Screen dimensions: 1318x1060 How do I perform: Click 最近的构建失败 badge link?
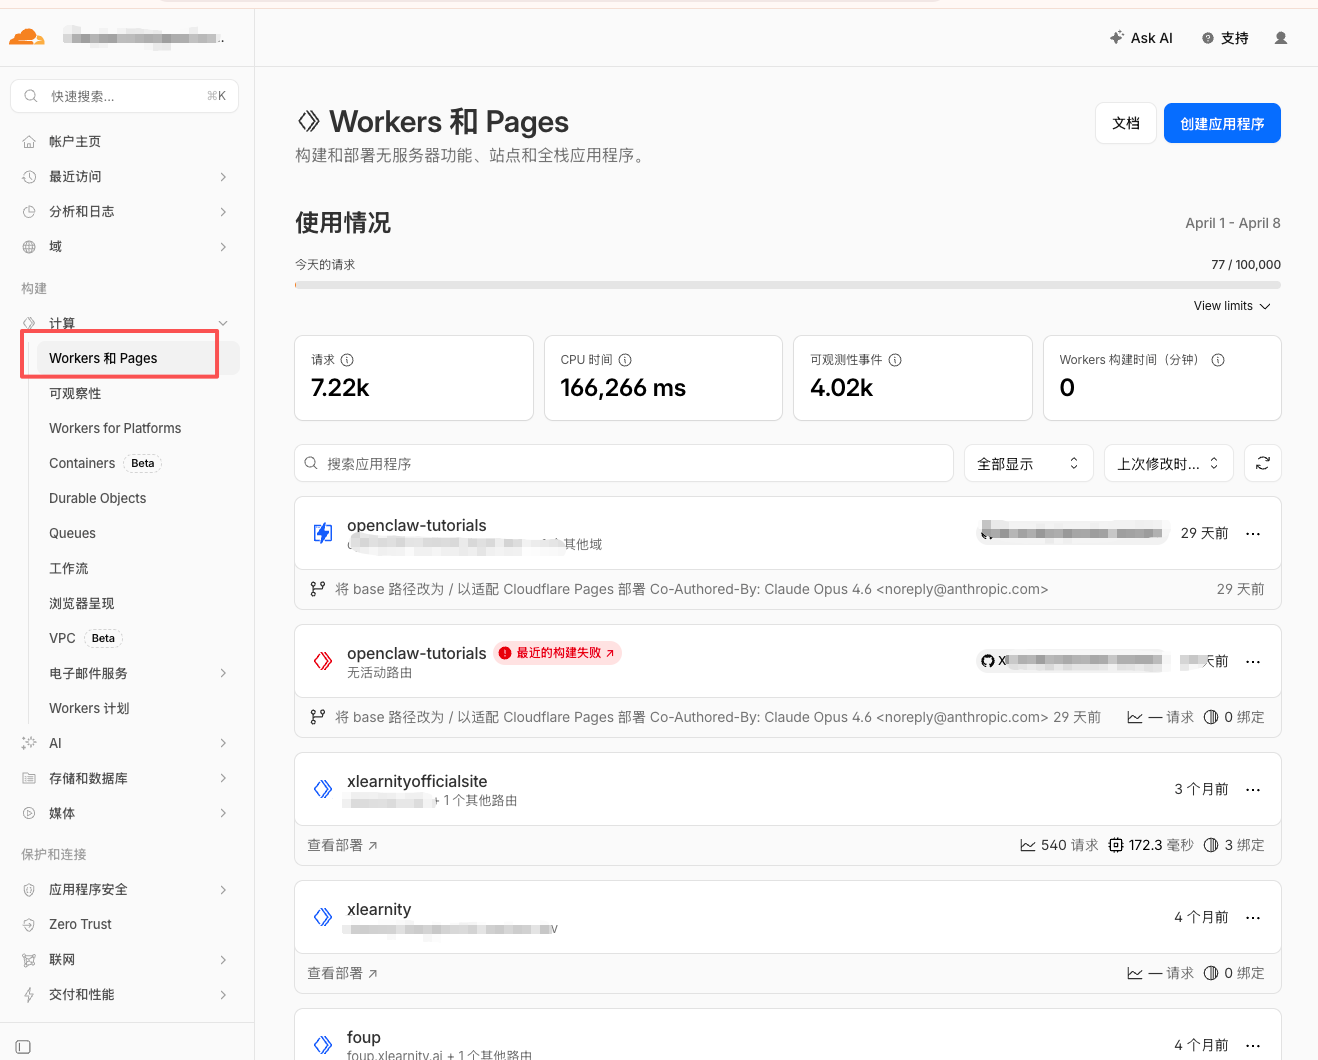(558, 653)
